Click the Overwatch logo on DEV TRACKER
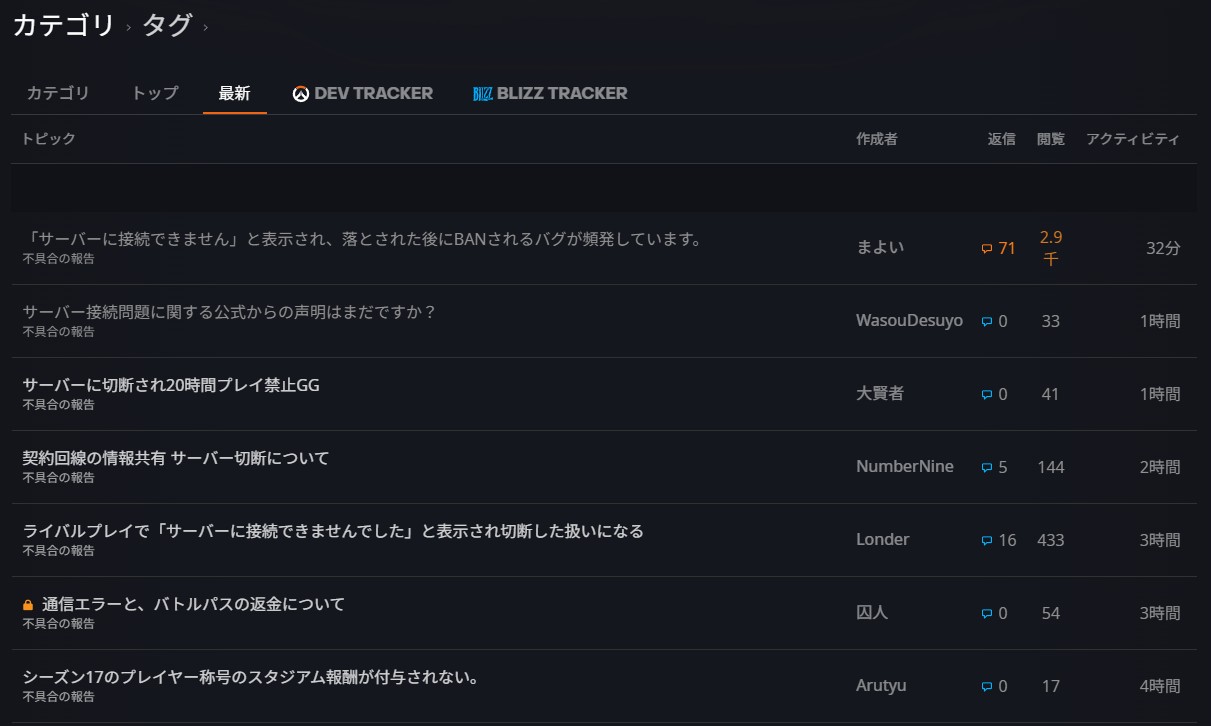1211x726 pixels. [300, 94]
